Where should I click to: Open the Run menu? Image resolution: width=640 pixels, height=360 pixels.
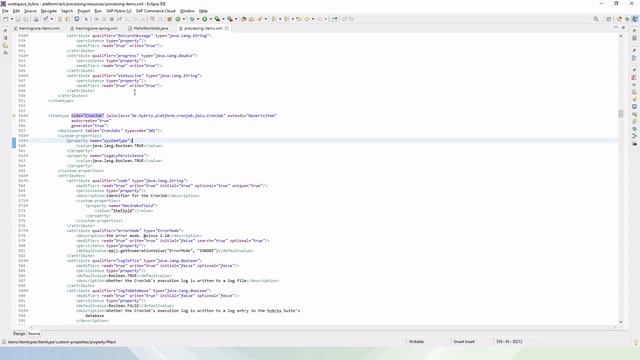(x=98, y=11)
